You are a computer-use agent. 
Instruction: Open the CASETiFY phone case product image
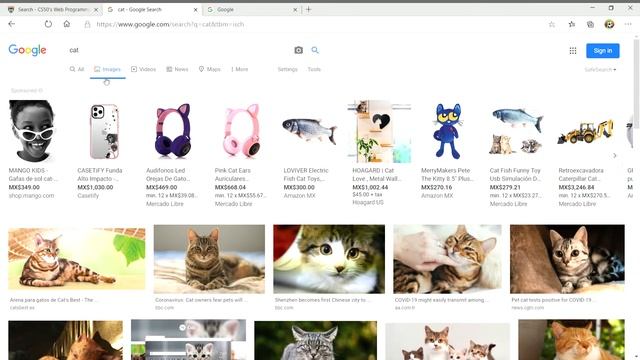104,131
